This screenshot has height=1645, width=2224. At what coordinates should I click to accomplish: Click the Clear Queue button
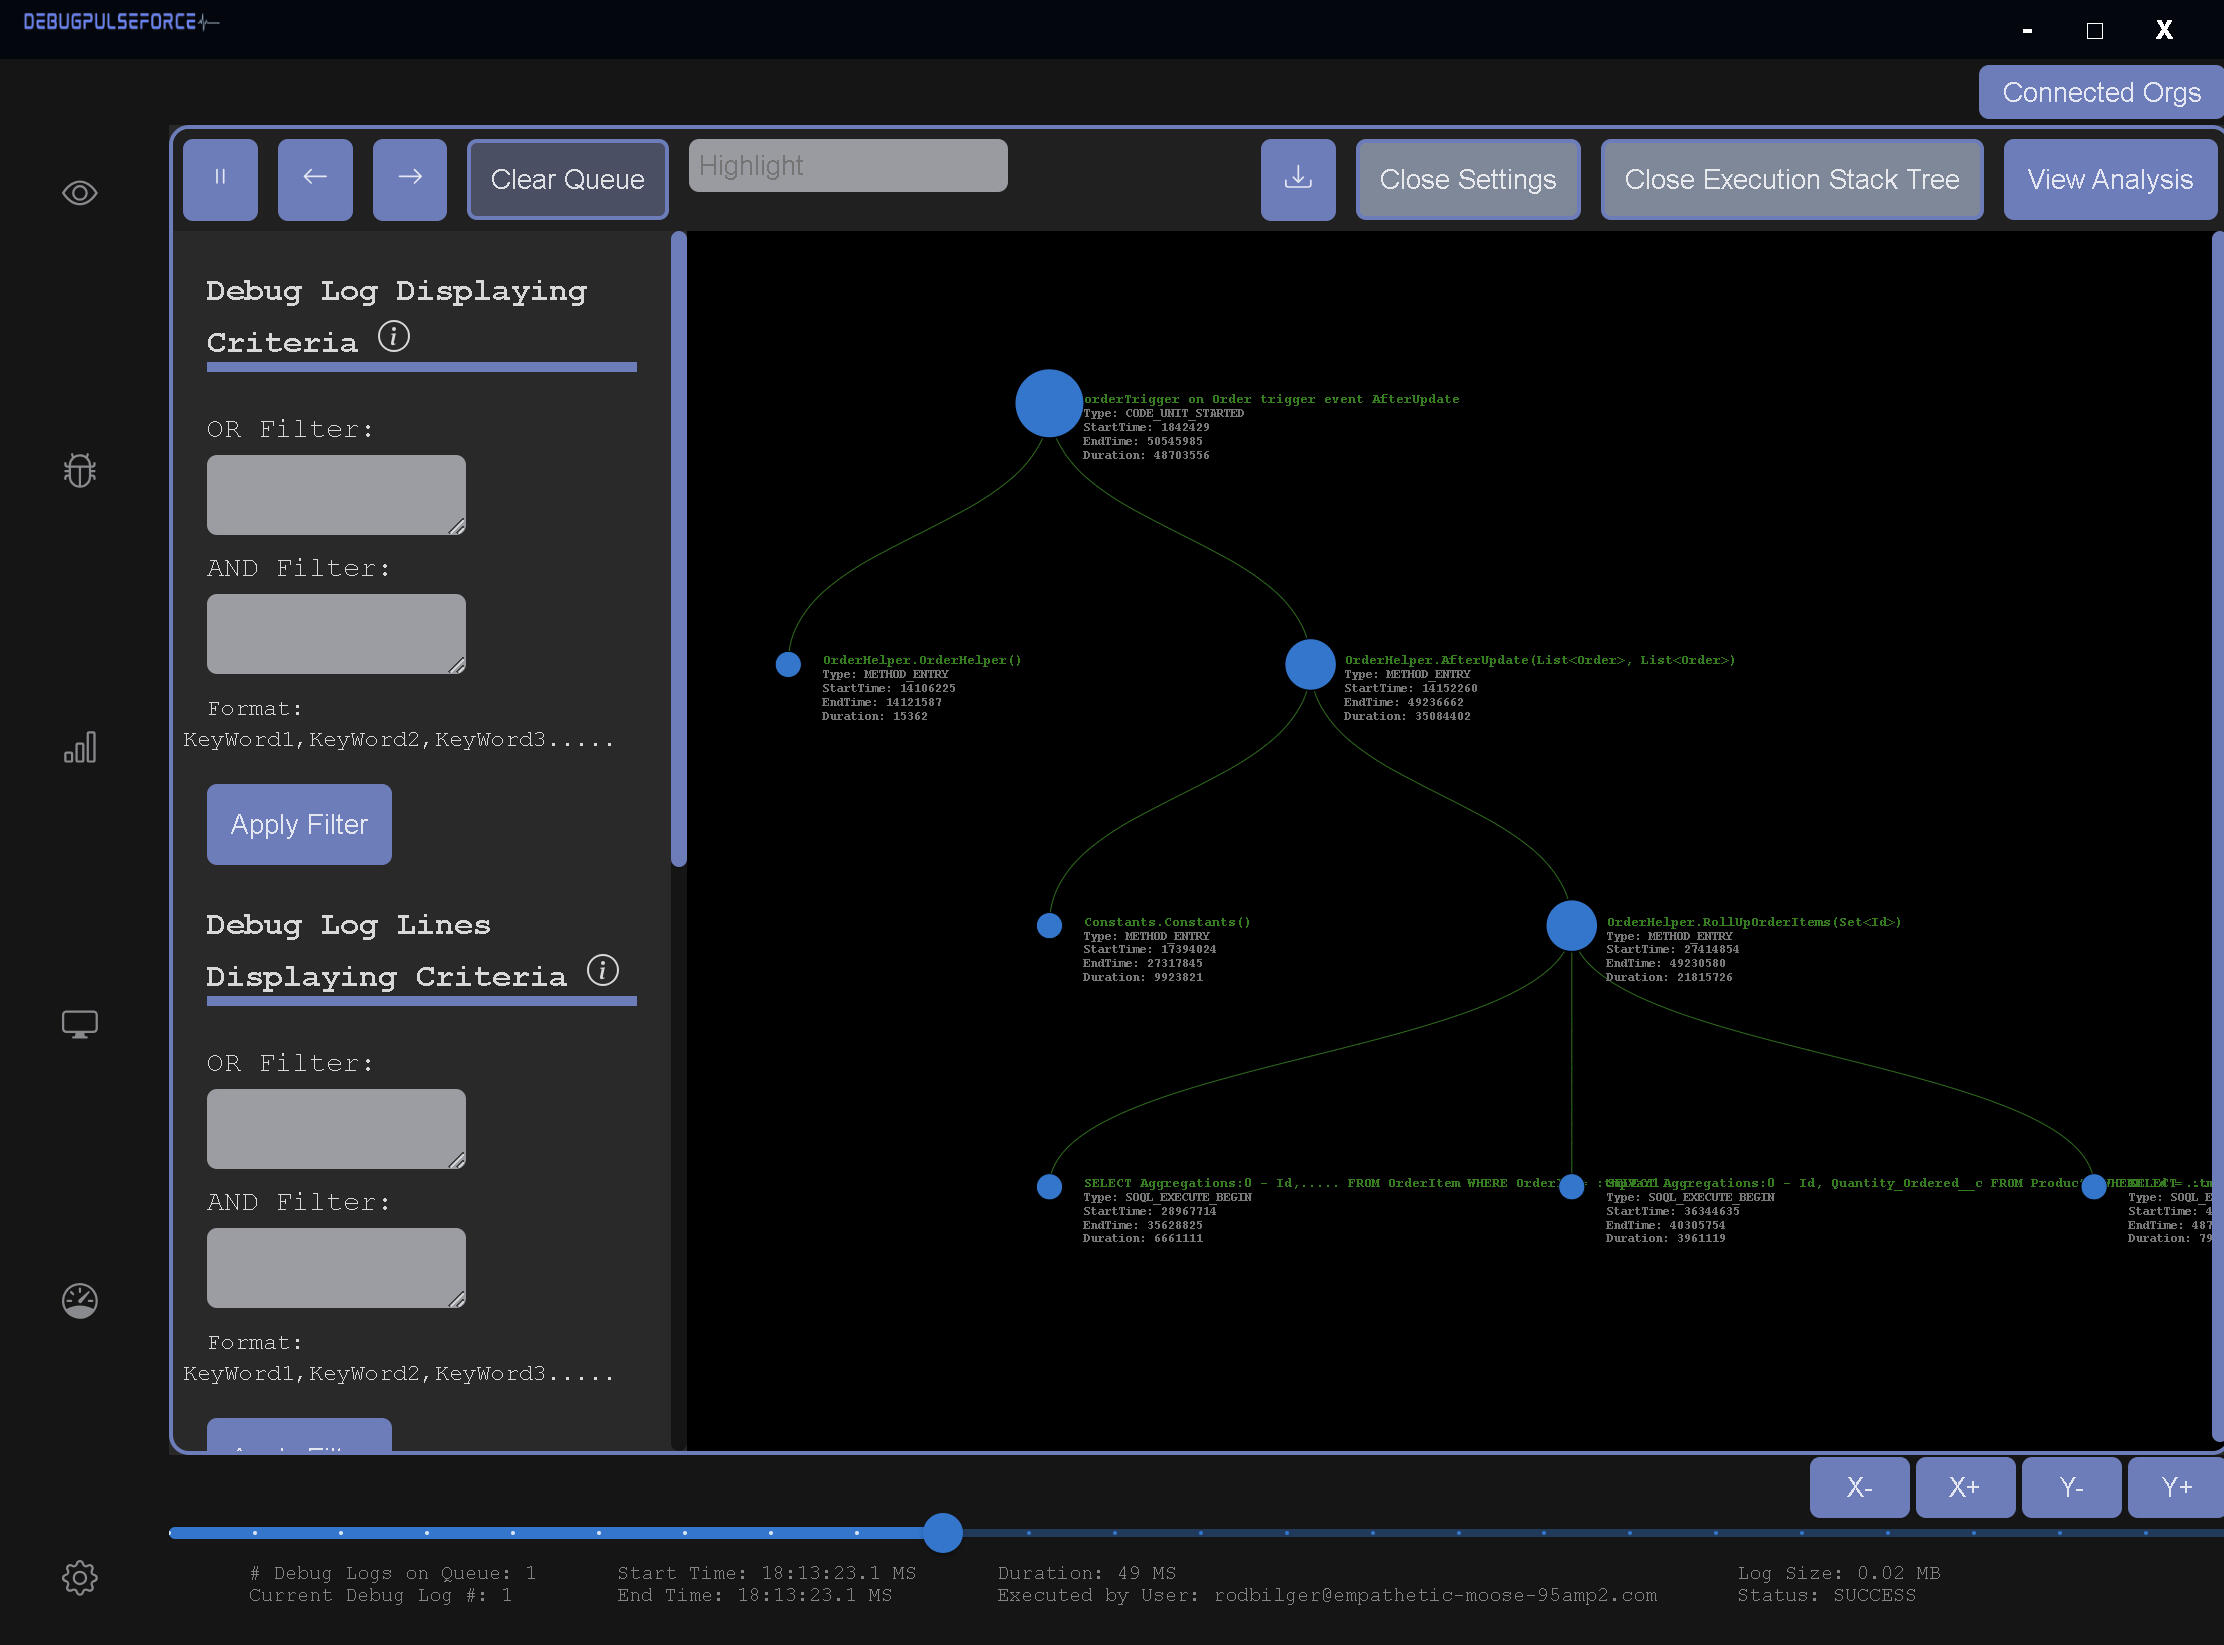[x=567, y=179]
